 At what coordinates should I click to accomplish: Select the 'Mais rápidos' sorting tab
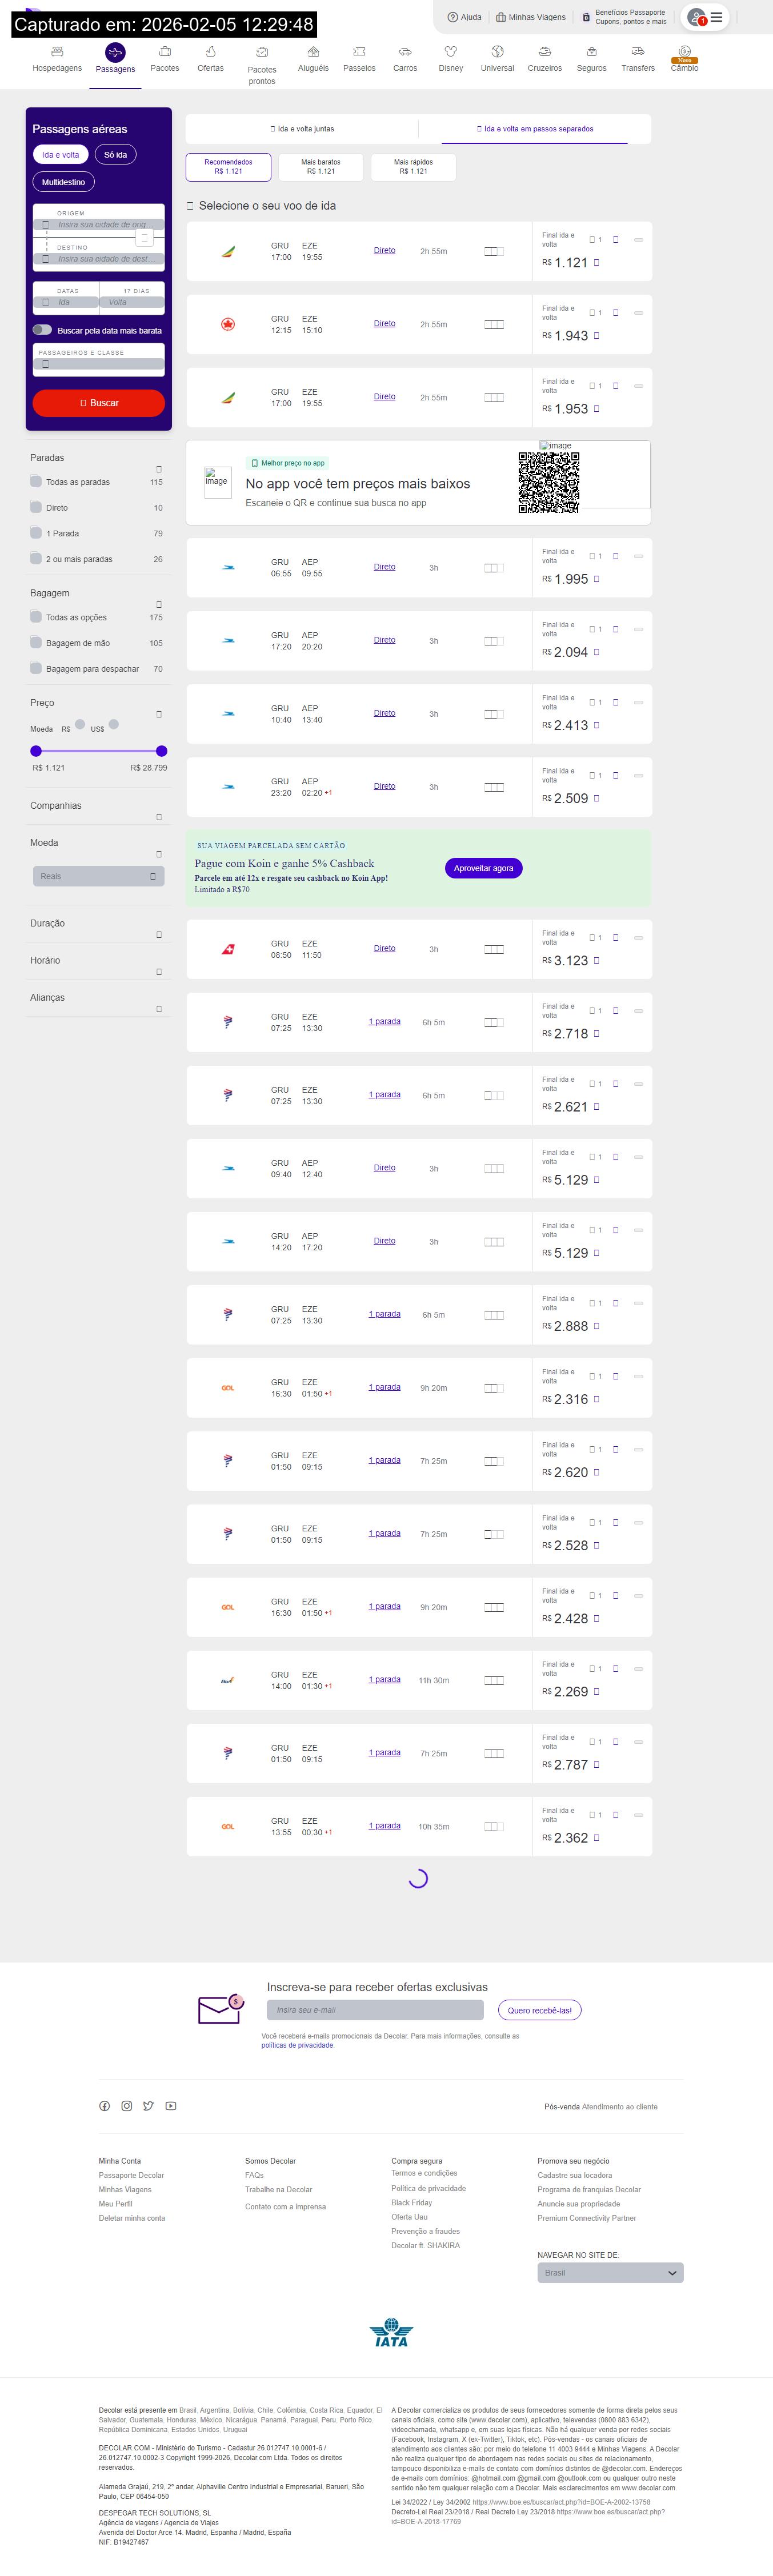pos(413,167)
